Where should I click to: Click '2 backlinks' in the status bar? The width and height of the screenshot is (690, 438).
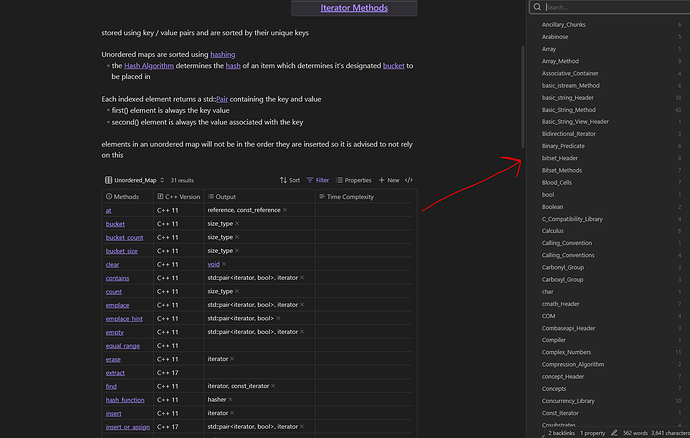click(x=562, y=433)
